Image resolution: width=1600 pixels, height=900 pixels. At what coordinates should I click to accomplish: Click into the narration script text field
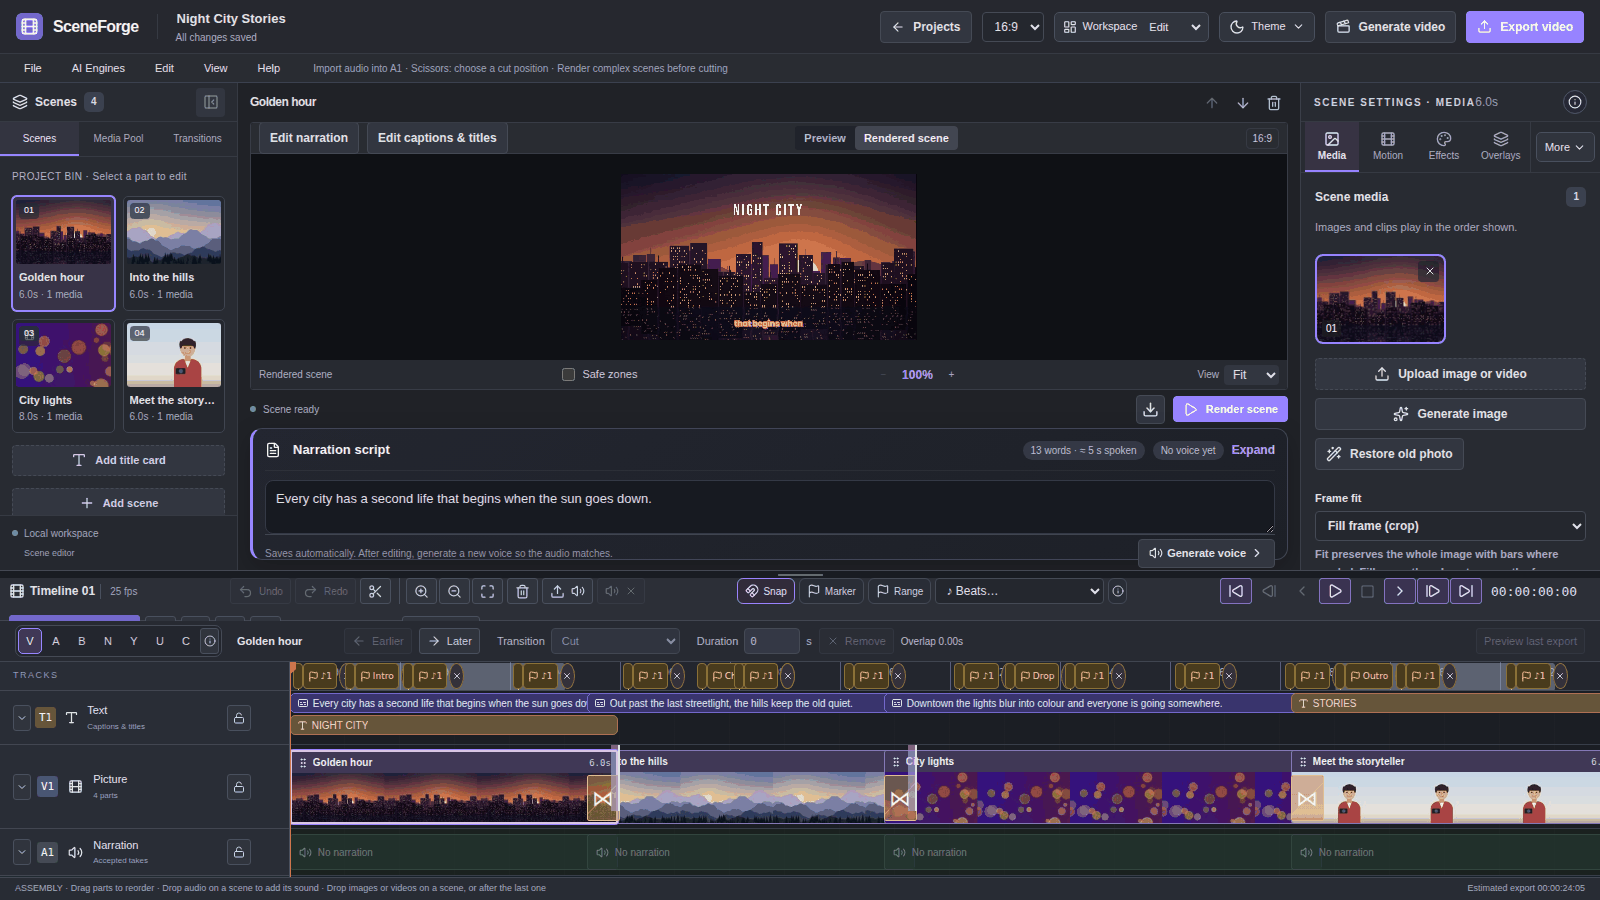point(769,507)
